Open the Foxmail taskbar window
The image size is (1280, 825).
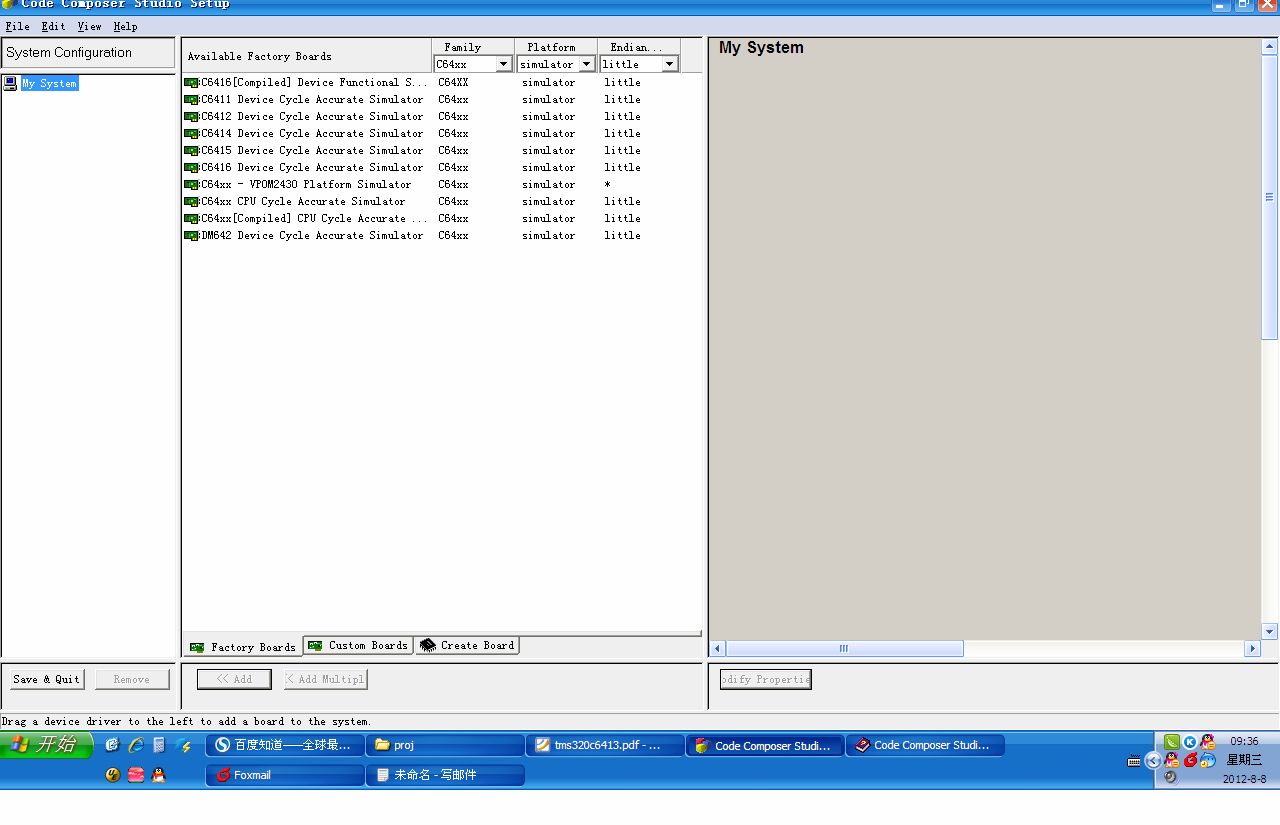(x=285, y=775)
